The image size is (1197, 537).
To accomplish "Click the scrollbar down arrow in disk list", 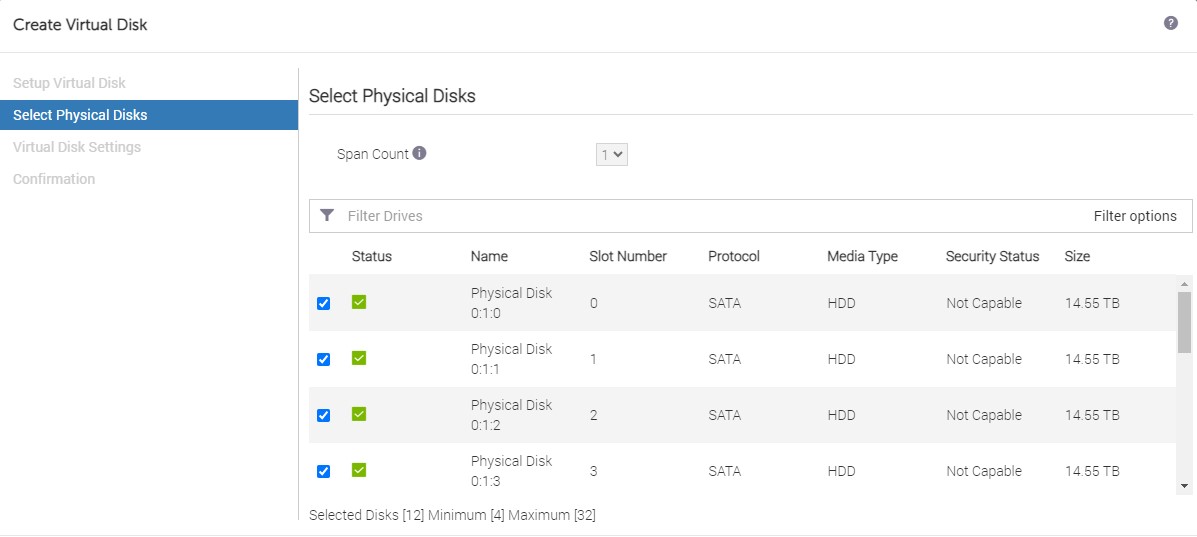I will (1184, 485).
